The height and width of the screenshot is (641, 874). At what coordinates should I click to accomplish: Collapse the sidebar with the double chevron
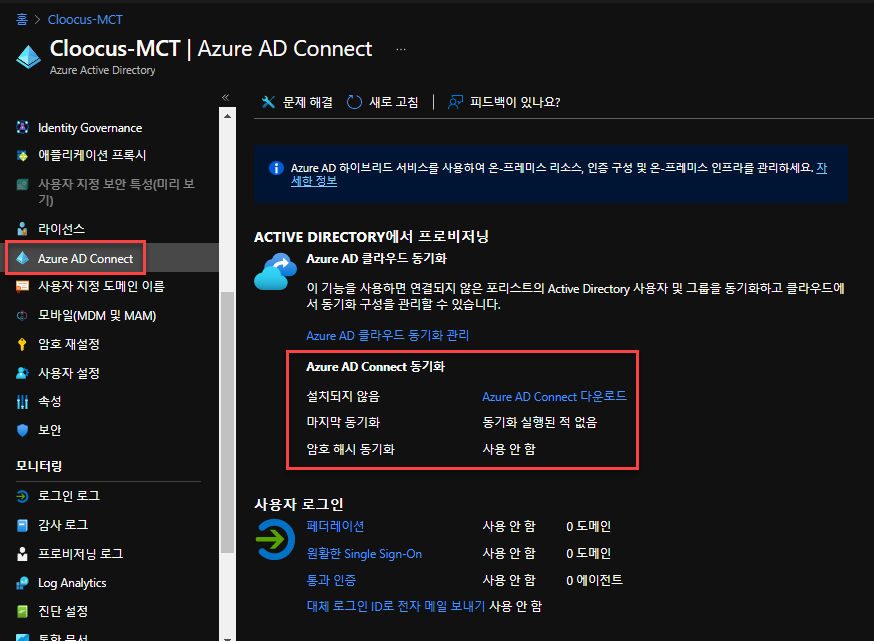pos(226,98)
